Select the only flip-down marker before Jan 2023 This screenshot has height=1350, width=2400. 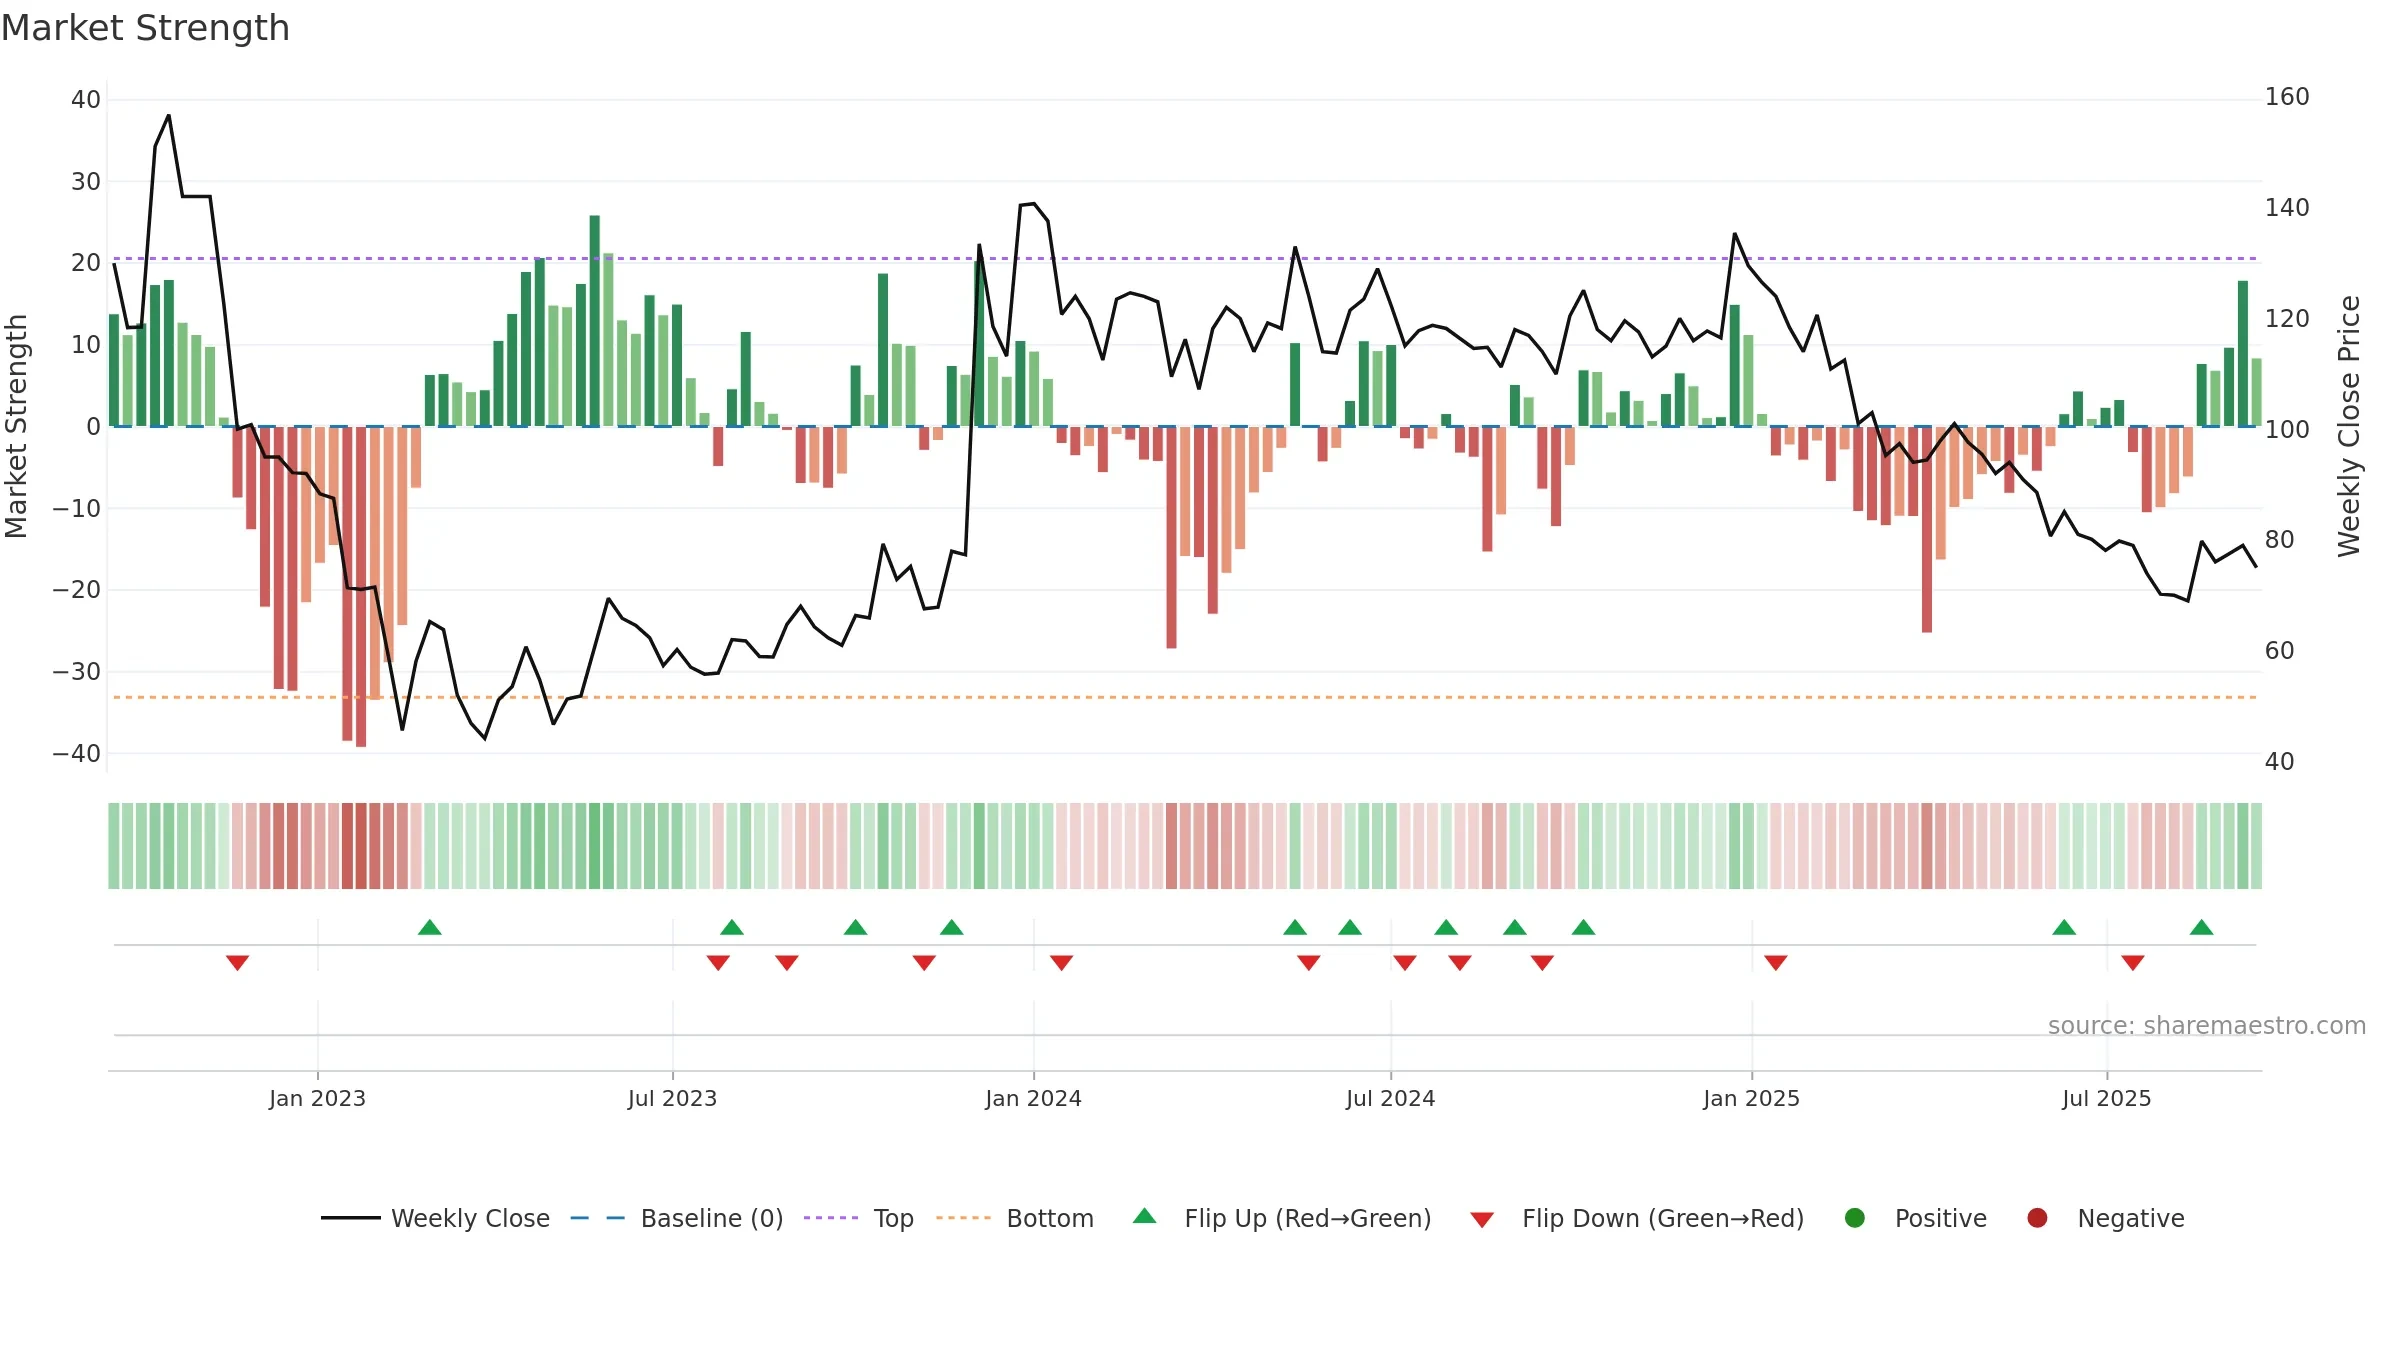coord(237,963)
